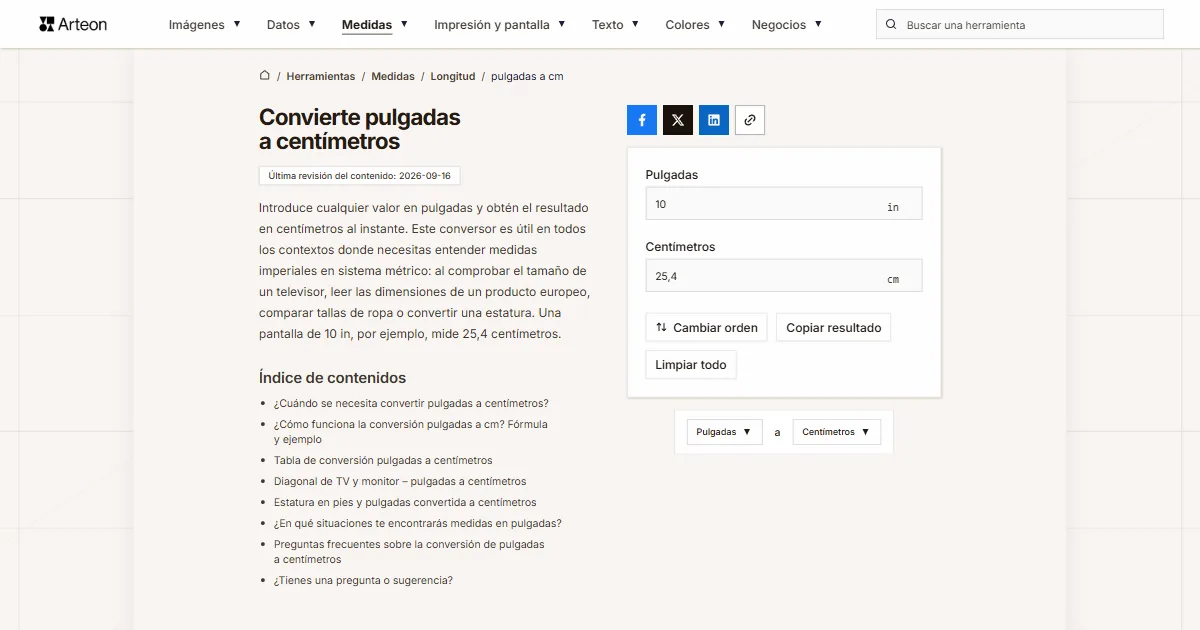
Task: Open the Texto menu
Action: click(x=615, y=24)
